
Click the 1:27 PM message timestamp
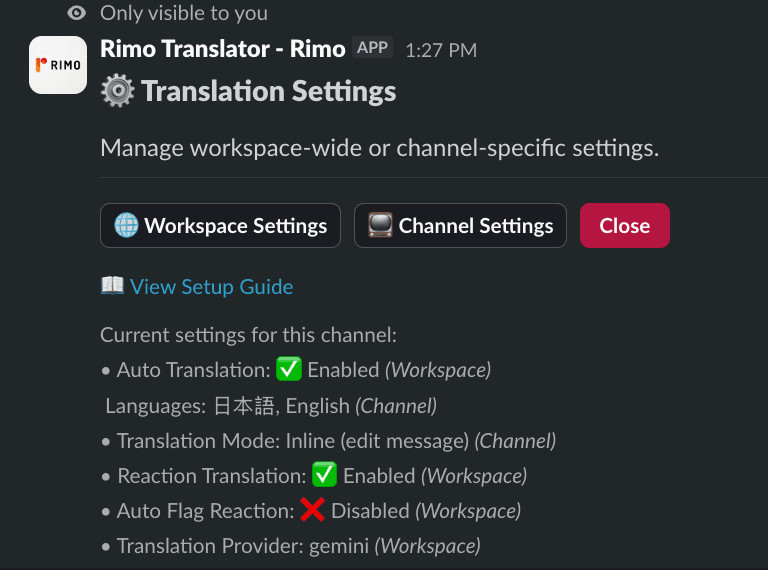coord(441,50)
